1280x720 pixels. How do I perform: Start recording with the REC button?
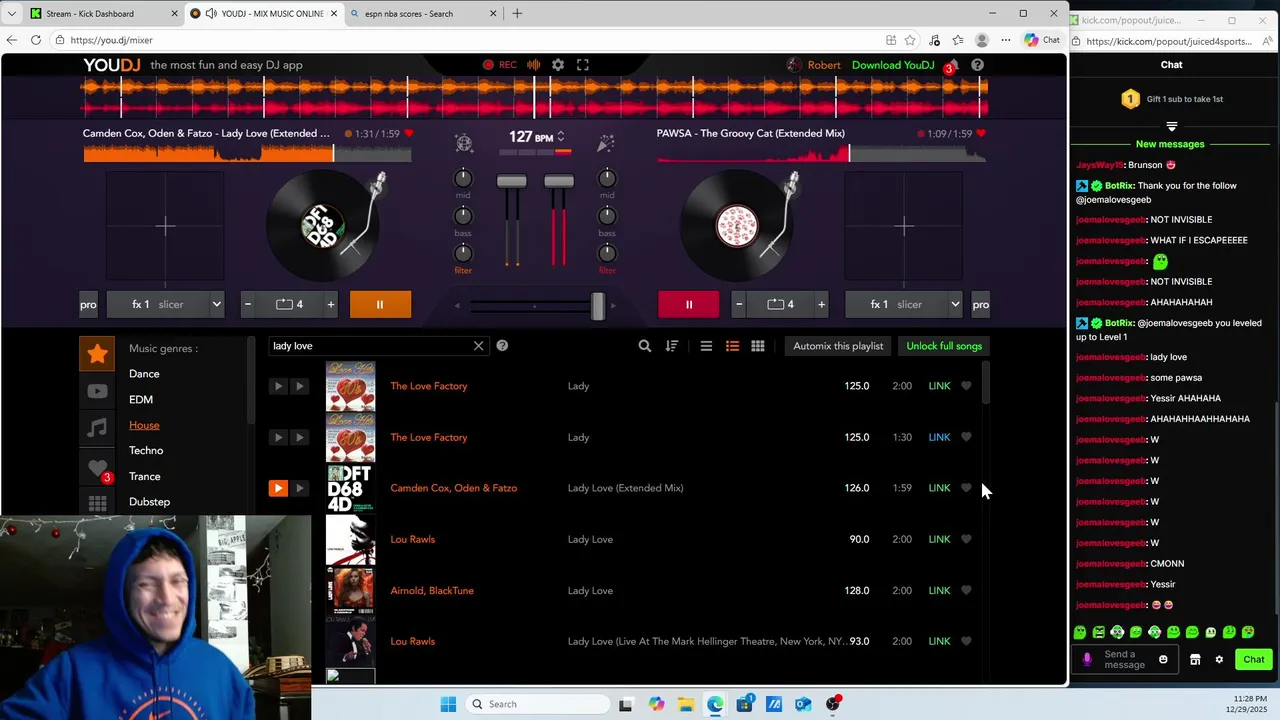tap(499, 65)
